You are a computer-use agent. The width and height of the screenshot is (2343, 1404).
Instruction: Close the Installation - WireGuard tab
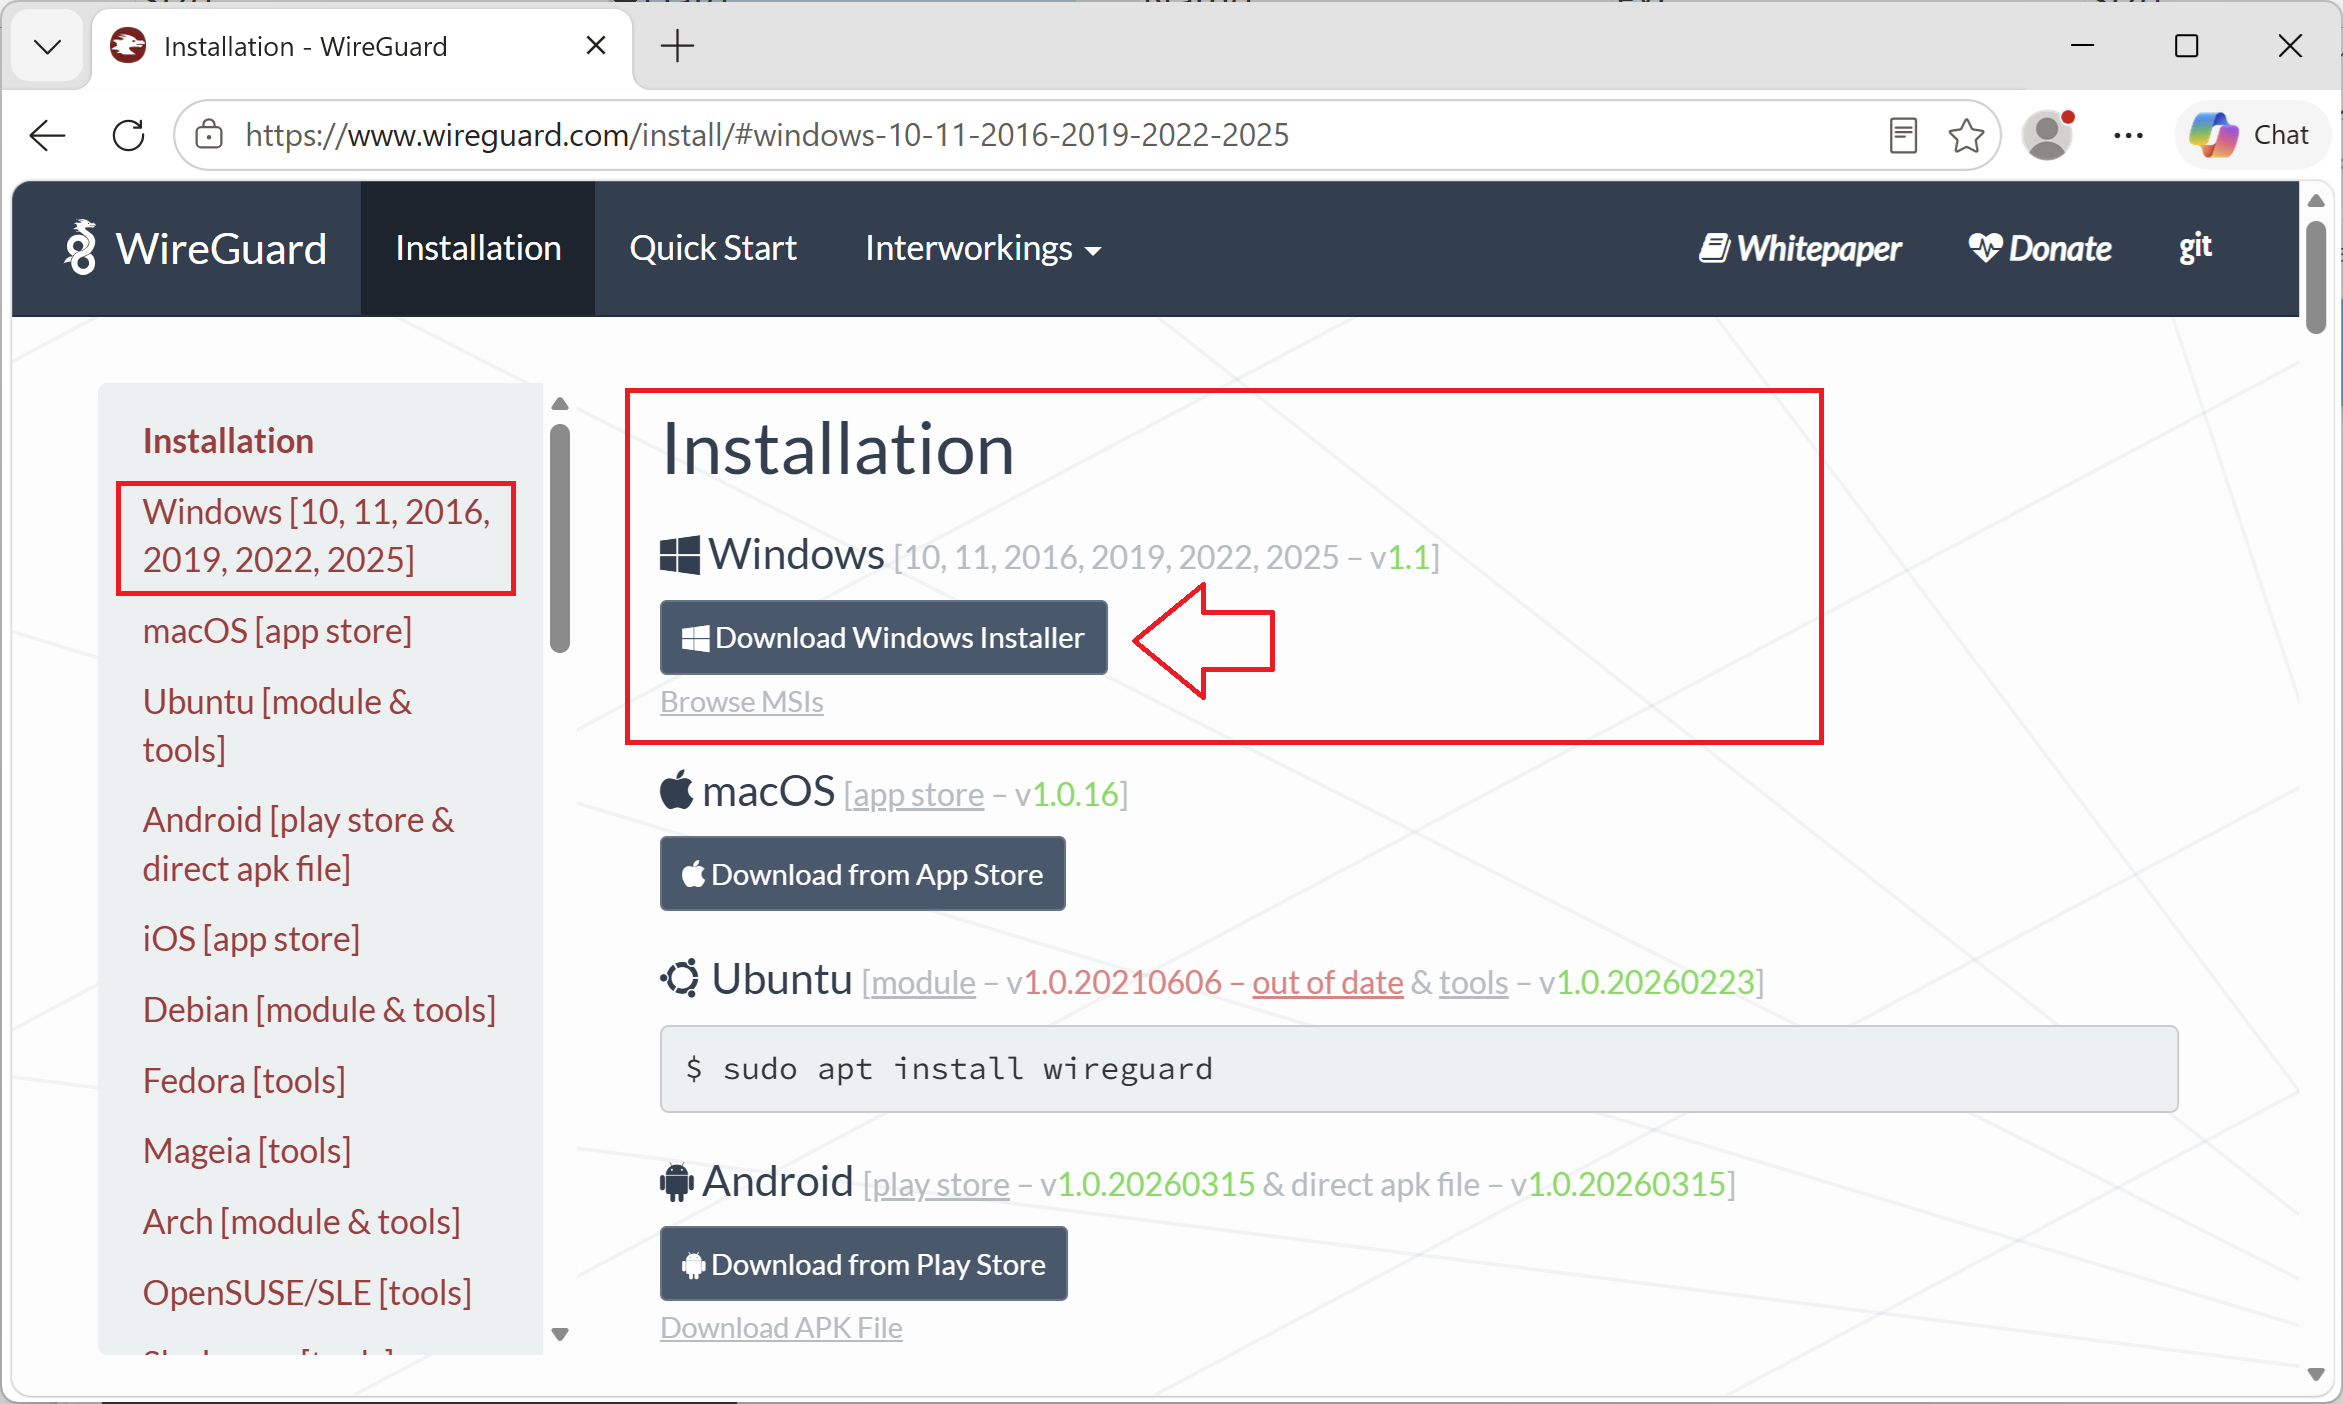[x=595, y=46]
